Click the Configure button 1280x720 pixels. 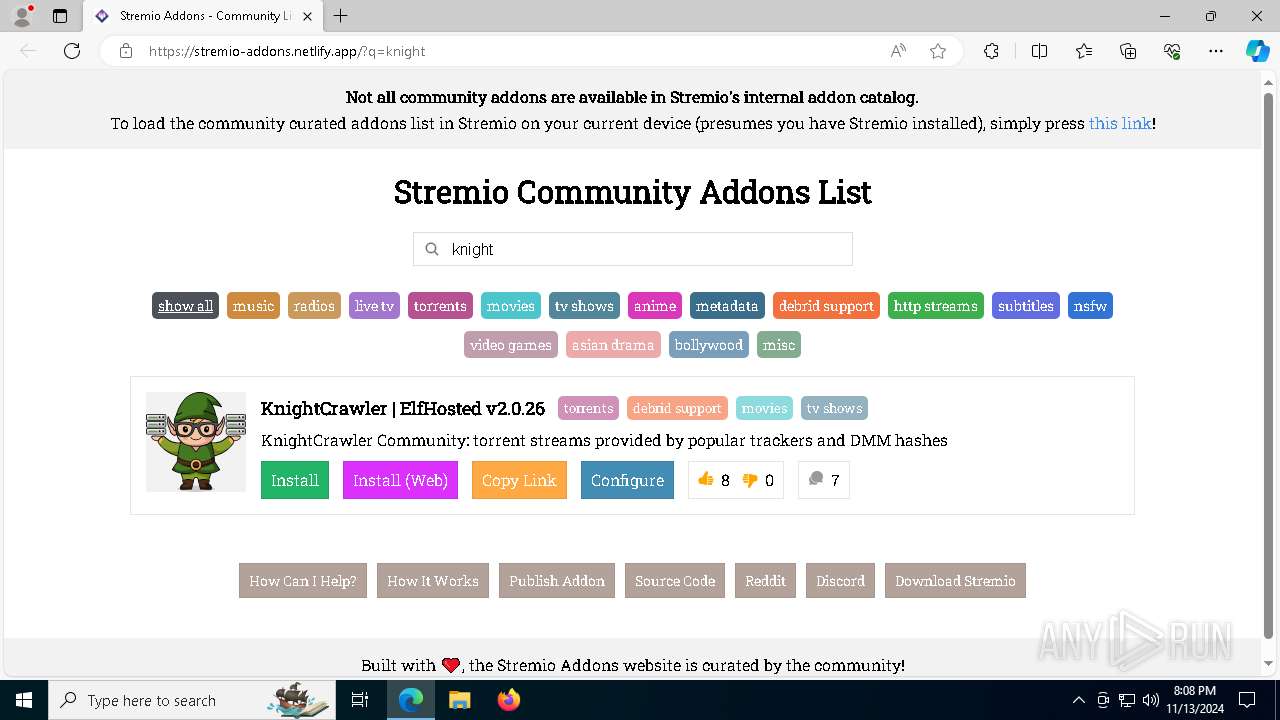[627, 480]
